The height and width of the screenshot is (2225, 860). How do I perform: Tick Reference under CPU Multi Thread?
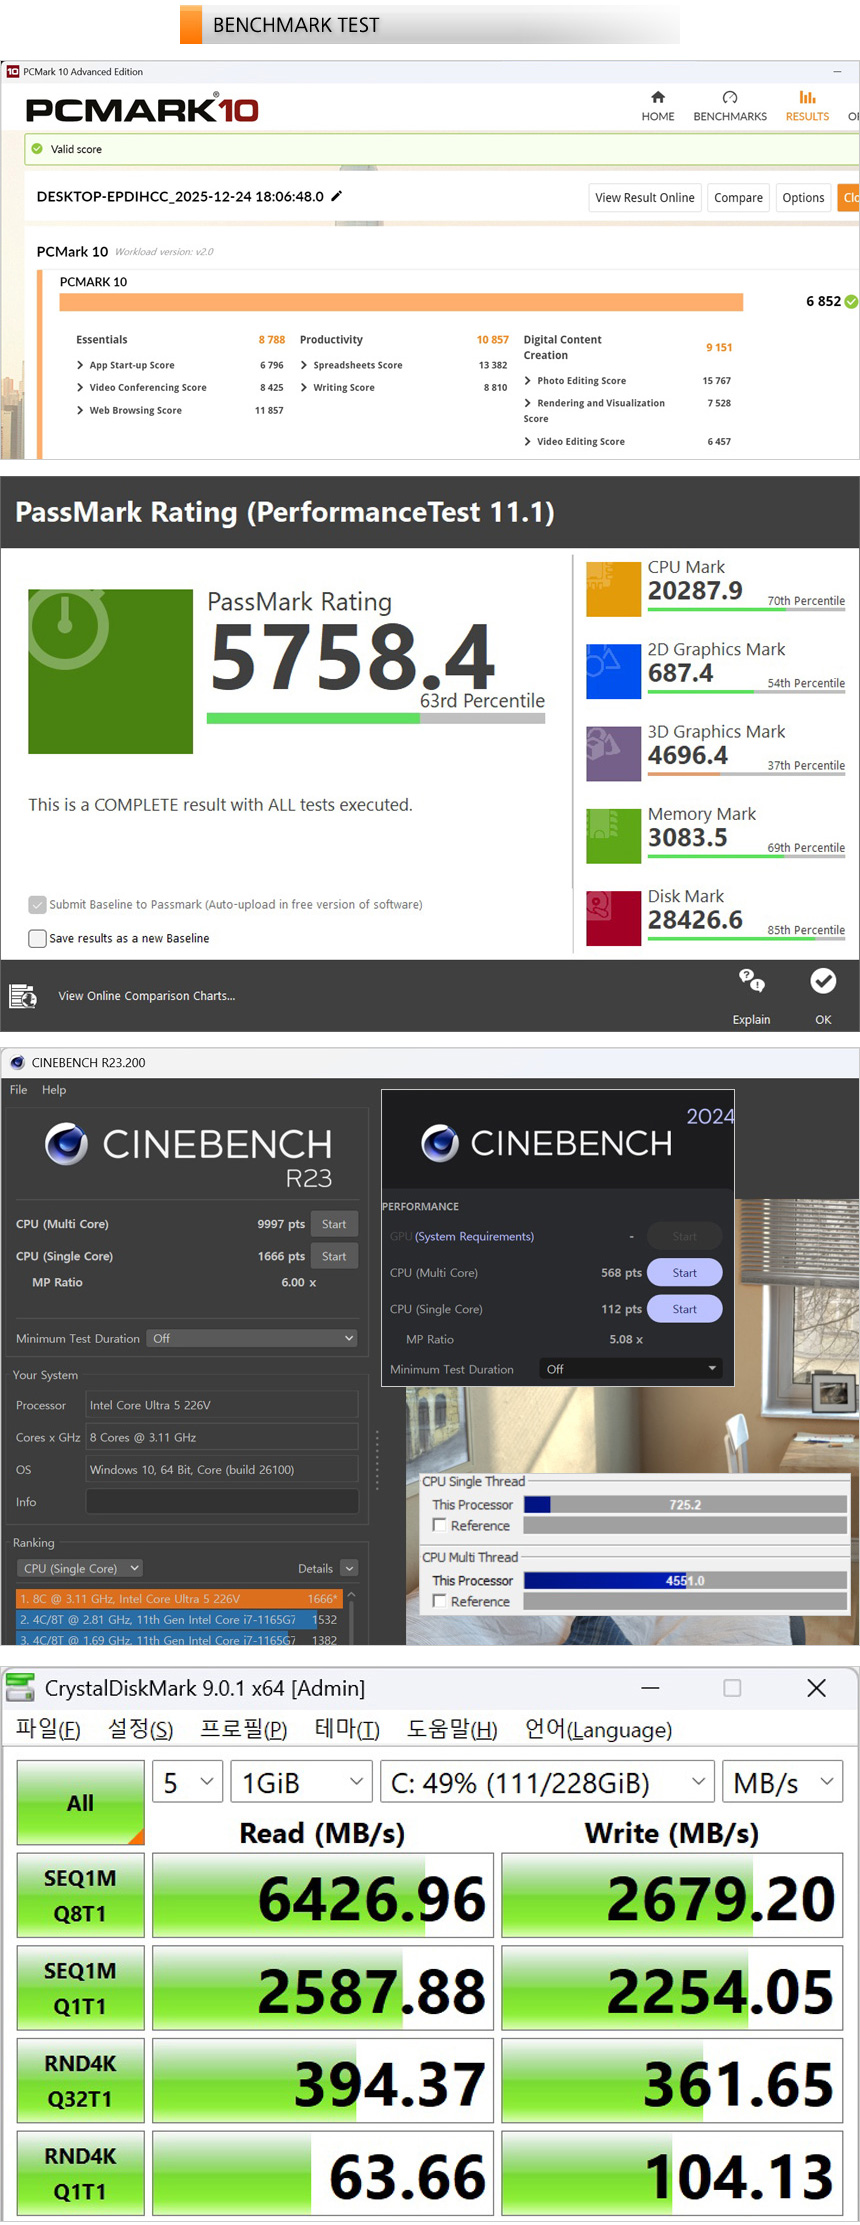(x=439, y=1601)
